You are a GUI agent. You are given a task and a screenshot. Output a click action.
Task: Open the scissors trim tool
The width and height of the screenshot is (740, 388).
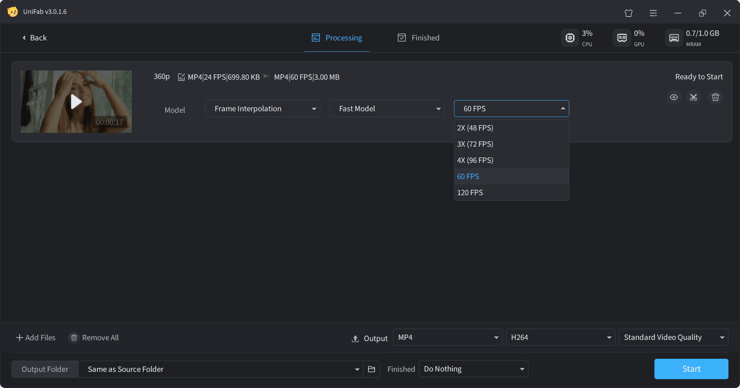click(x=693, y=97)
